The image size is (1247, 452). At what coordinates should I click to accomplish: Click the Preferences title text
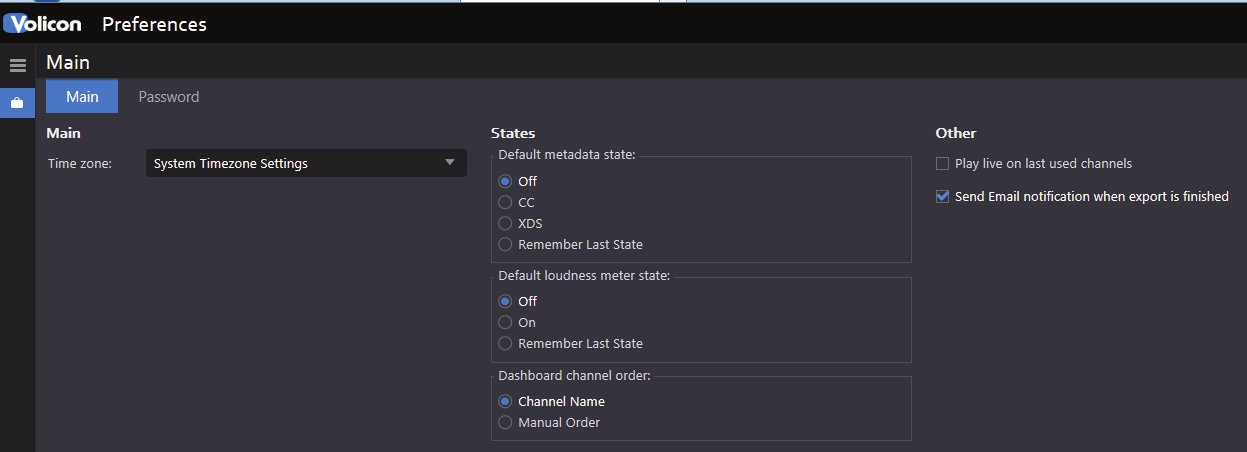coord(154,24)
